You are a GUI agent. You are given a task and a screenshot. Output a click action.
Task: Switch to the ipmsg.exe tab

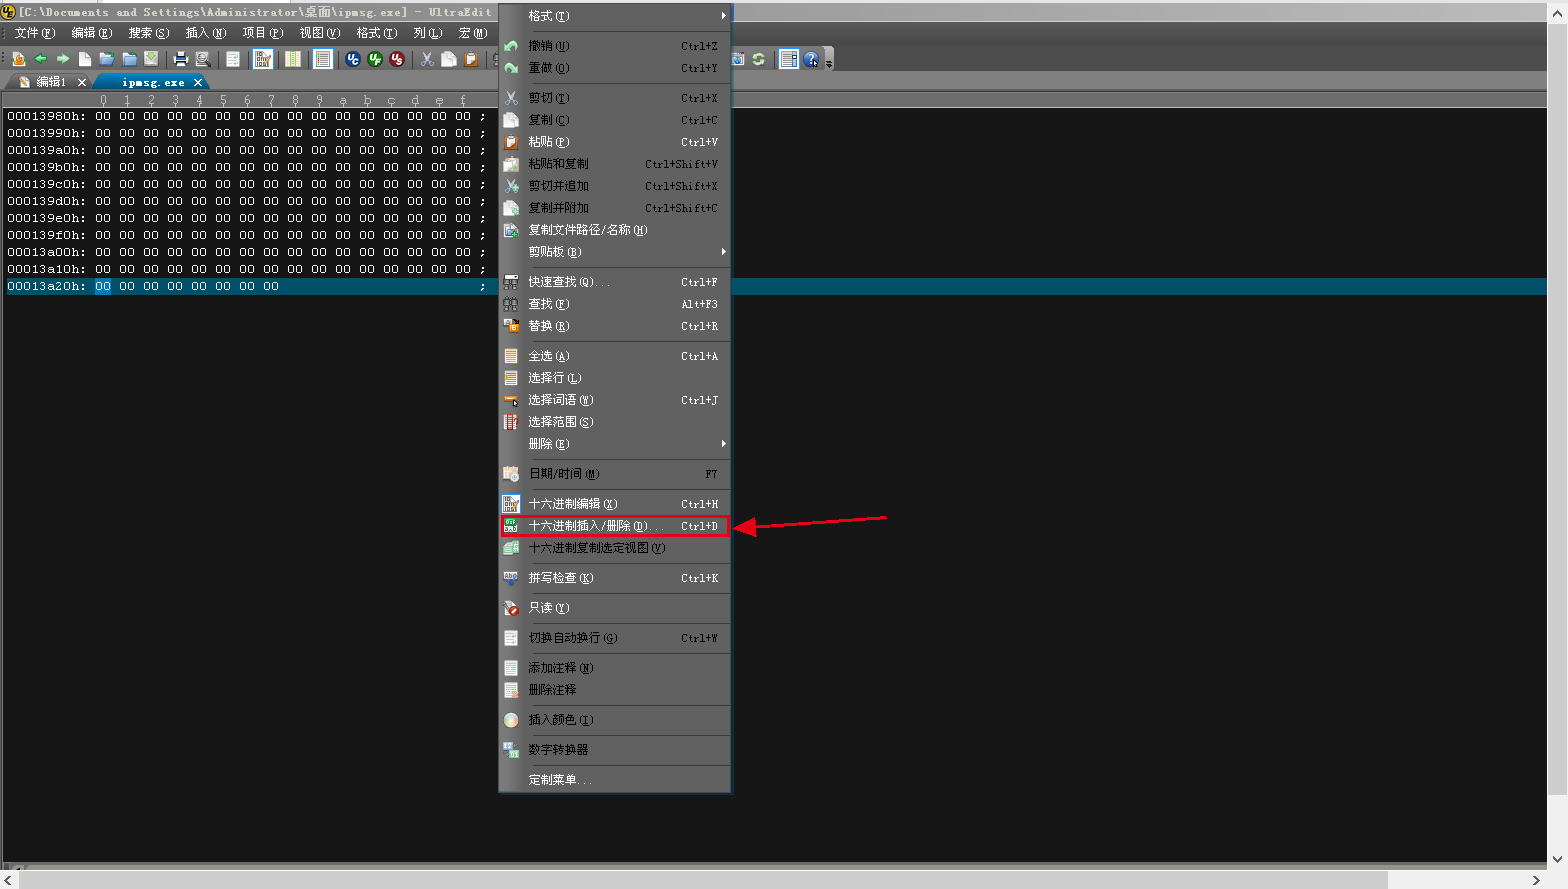[153, 82]
